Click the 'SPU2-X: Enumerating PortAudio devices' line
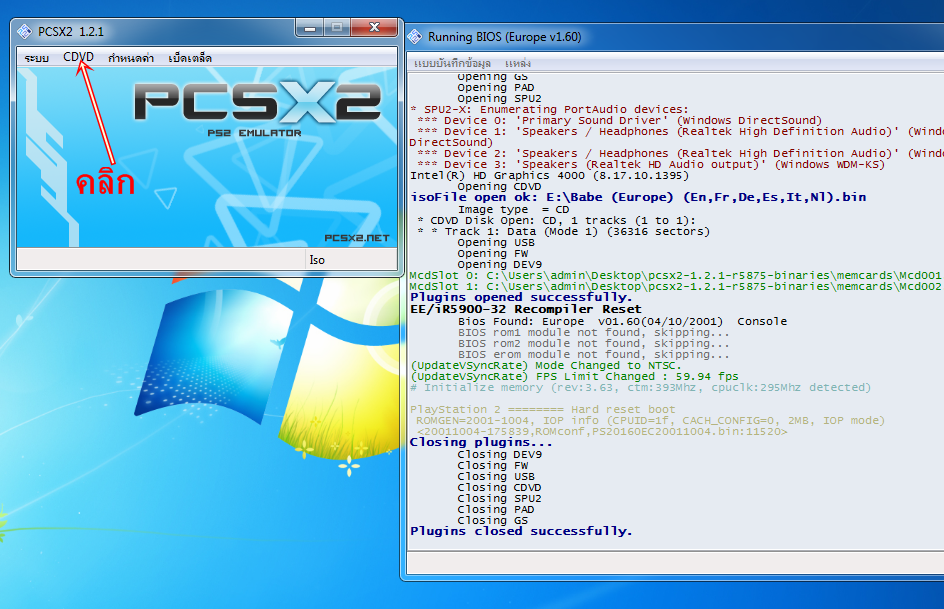944x609 pixels. (x=549, y=110)
